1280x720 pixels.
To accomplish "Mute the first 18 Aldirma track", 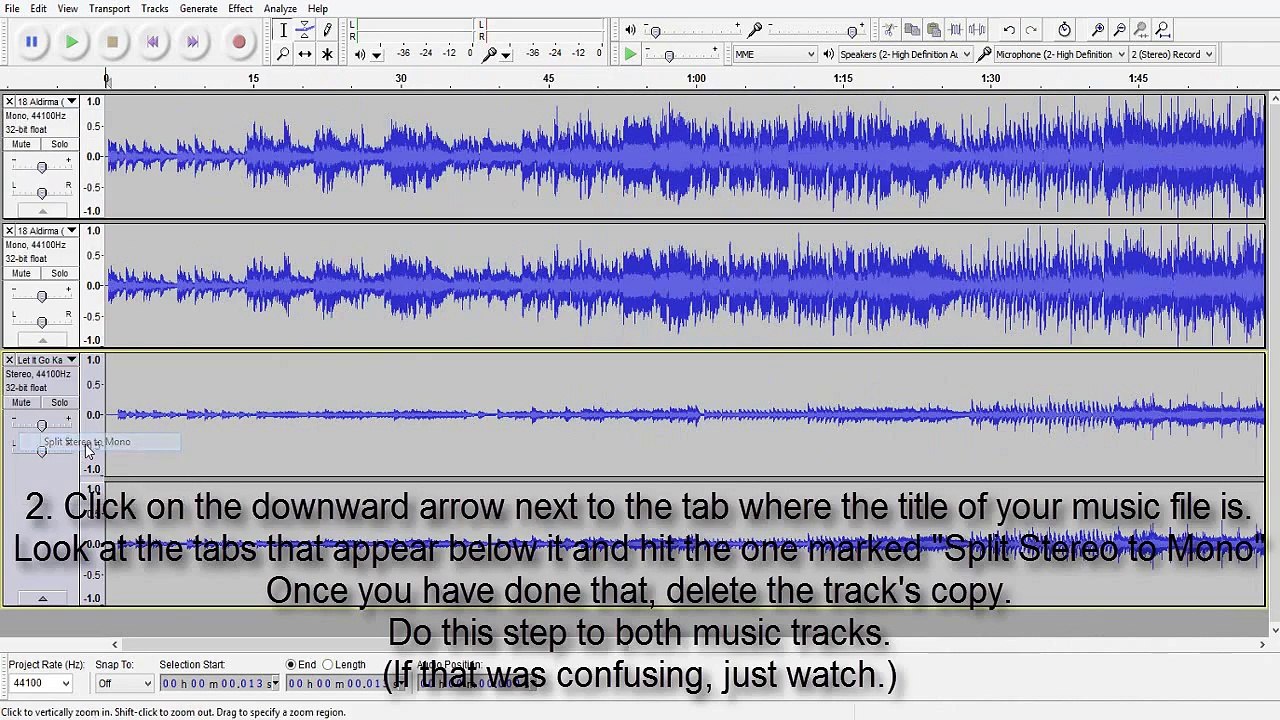I will [x=21, y=144].
